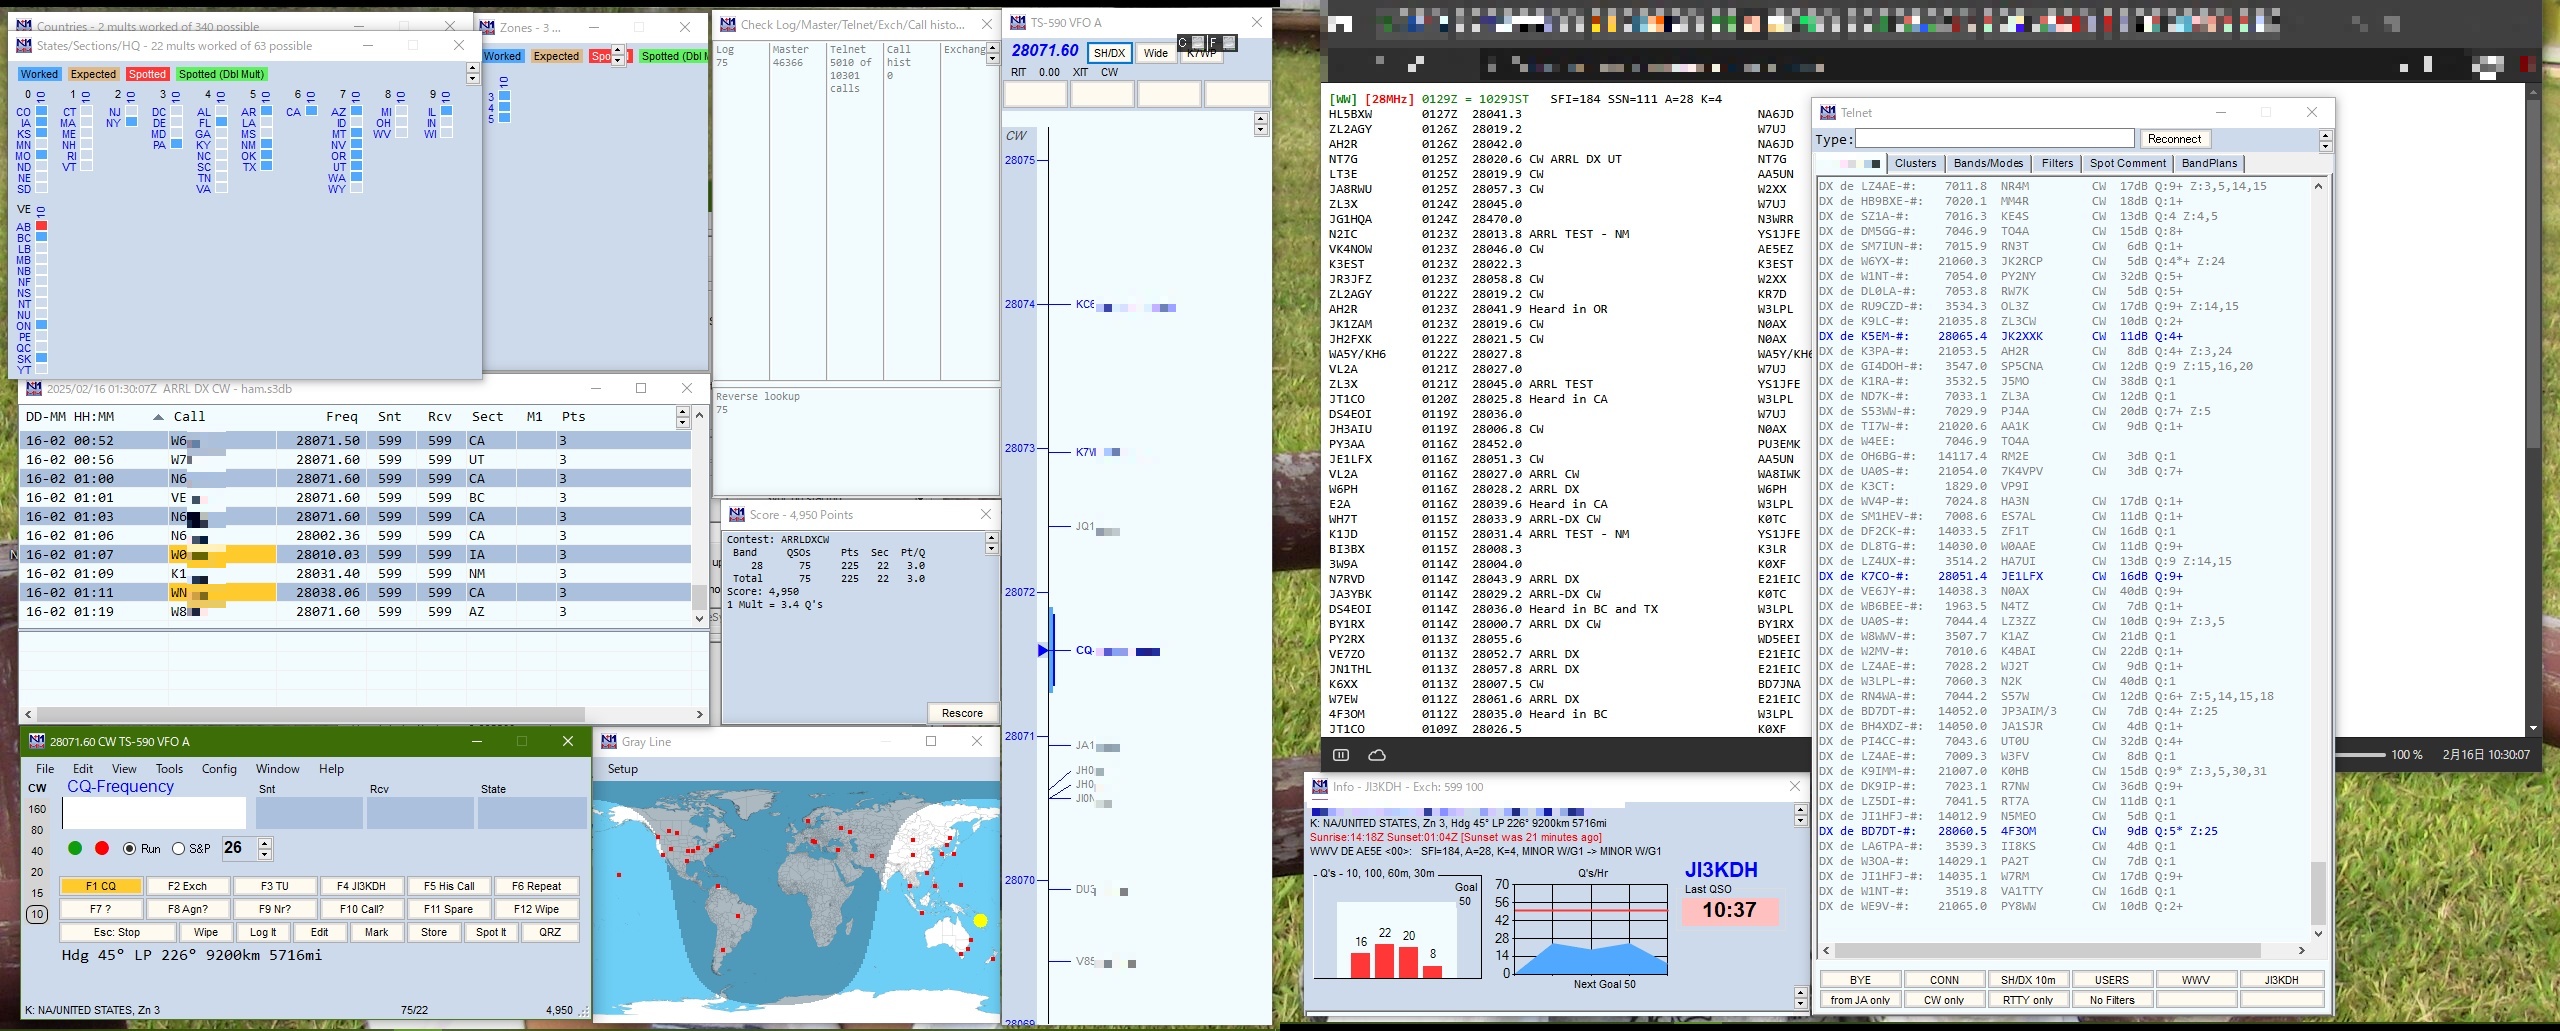
Task: Click the N1MM icon of Info window
Action: click(1320, 787)
